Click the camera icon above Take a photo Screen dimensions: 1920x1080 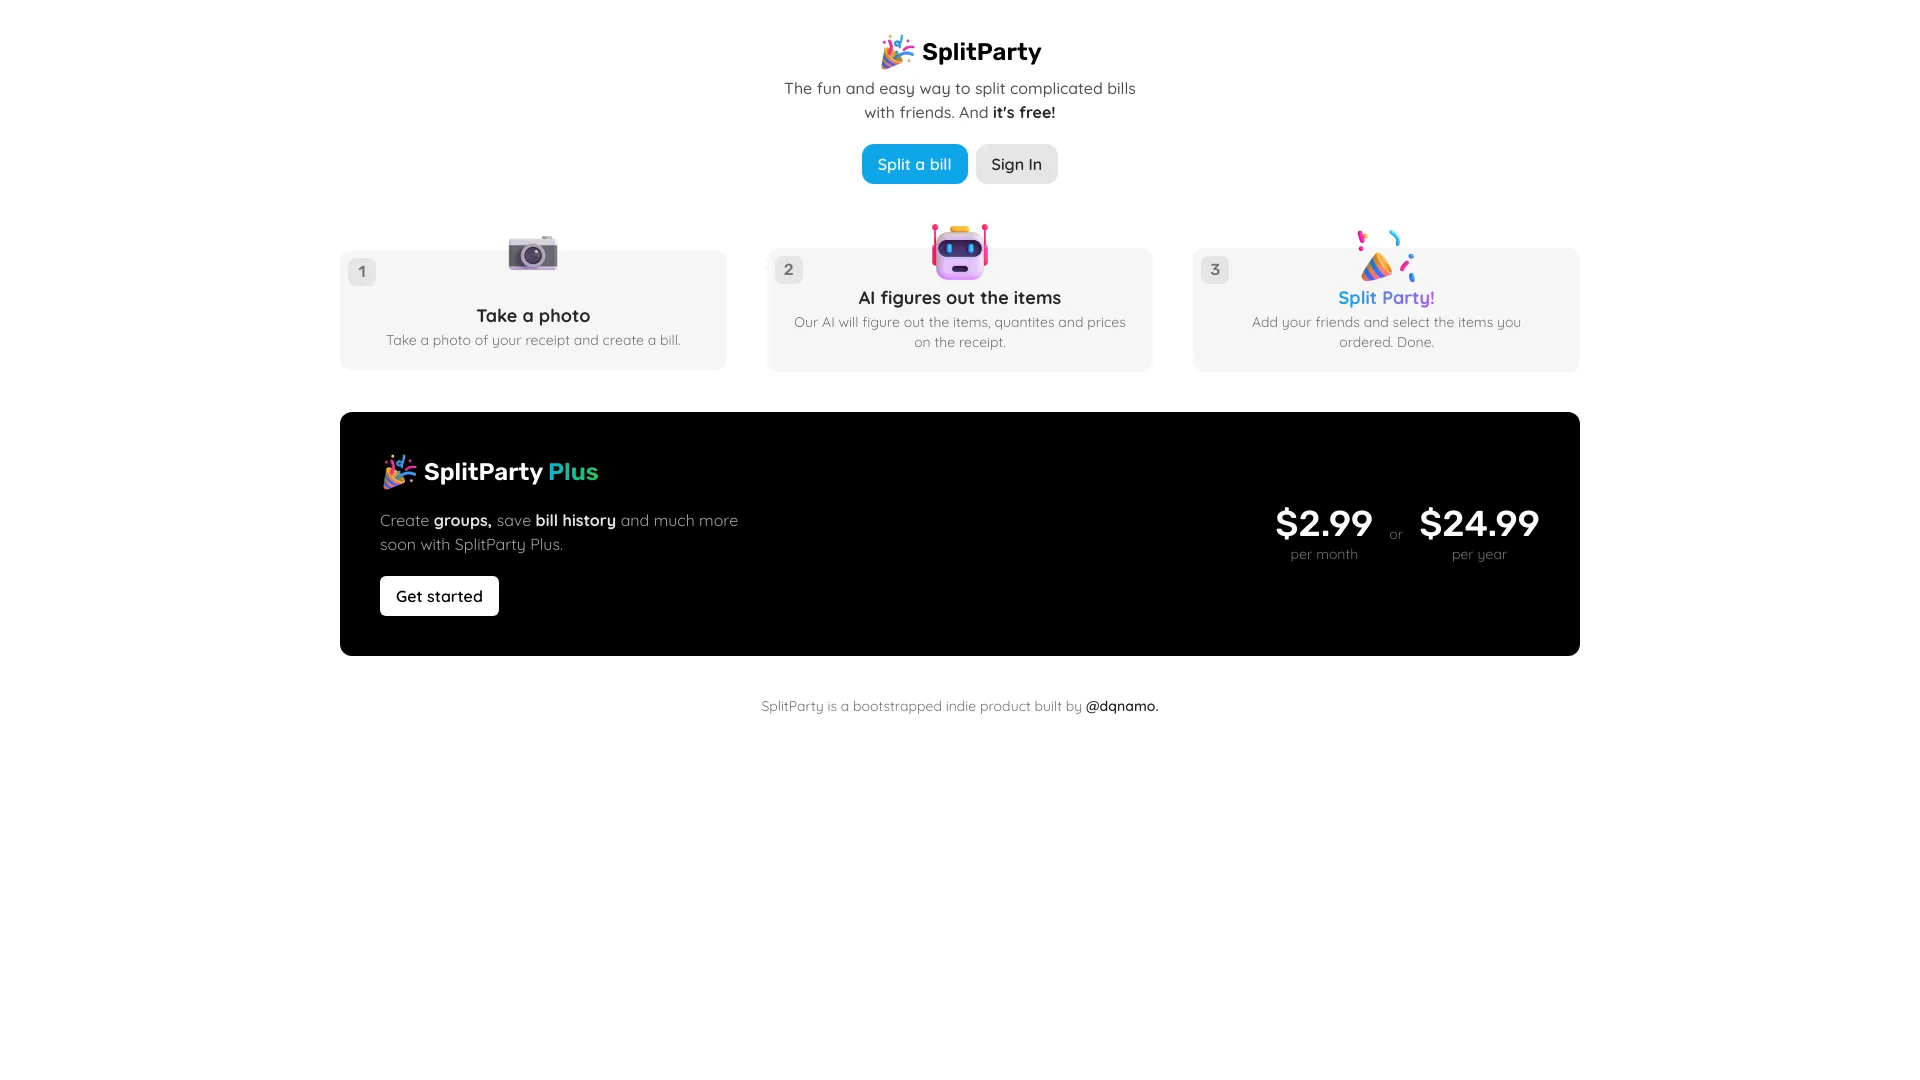tap(533, 254)
